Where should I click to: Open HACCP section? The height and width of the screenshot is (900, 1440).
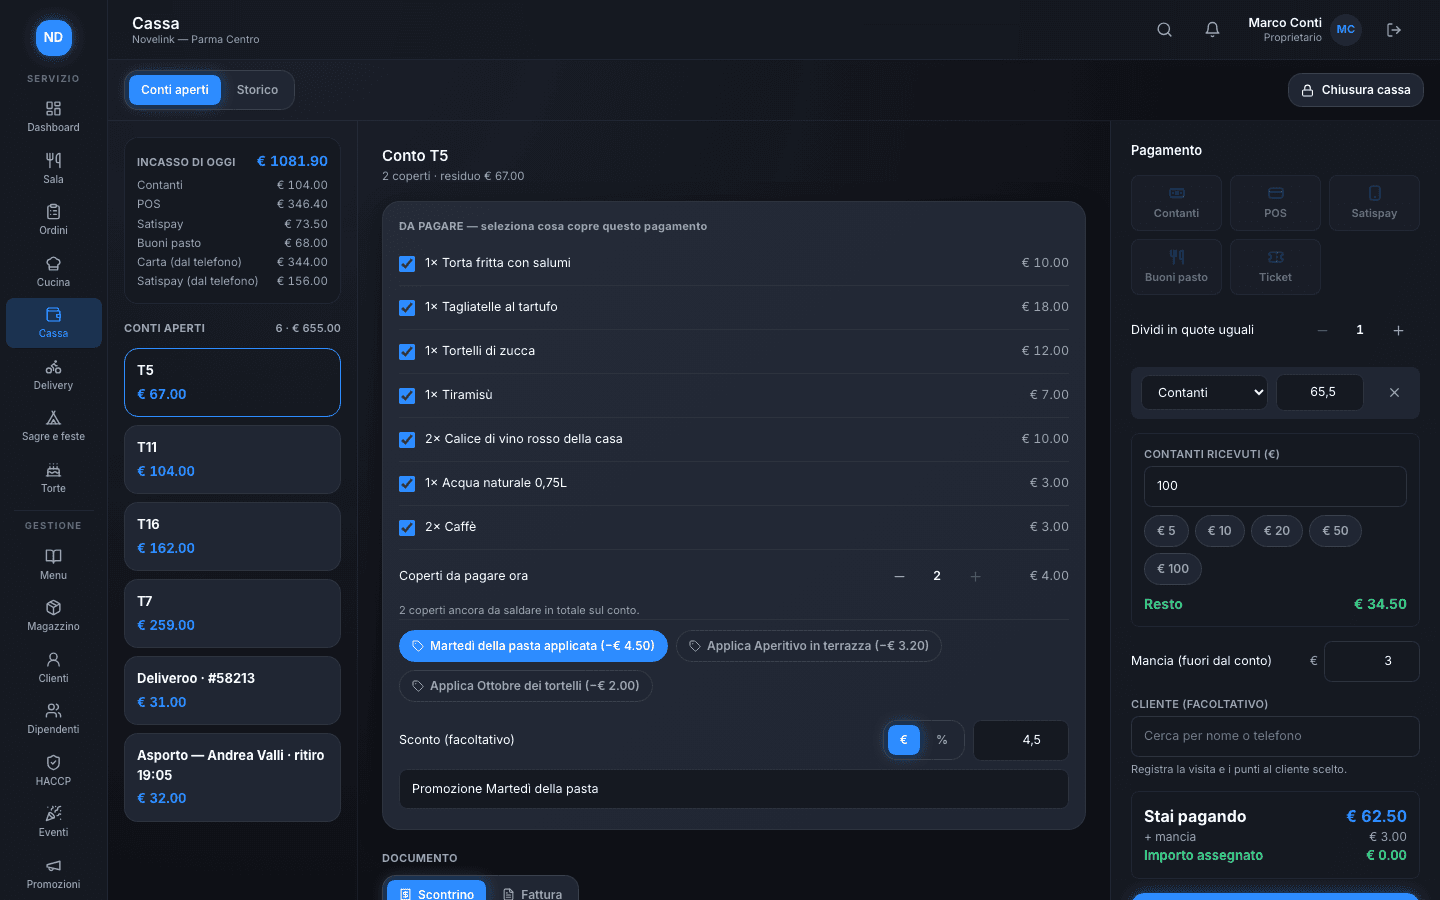[x=54, y=770]
